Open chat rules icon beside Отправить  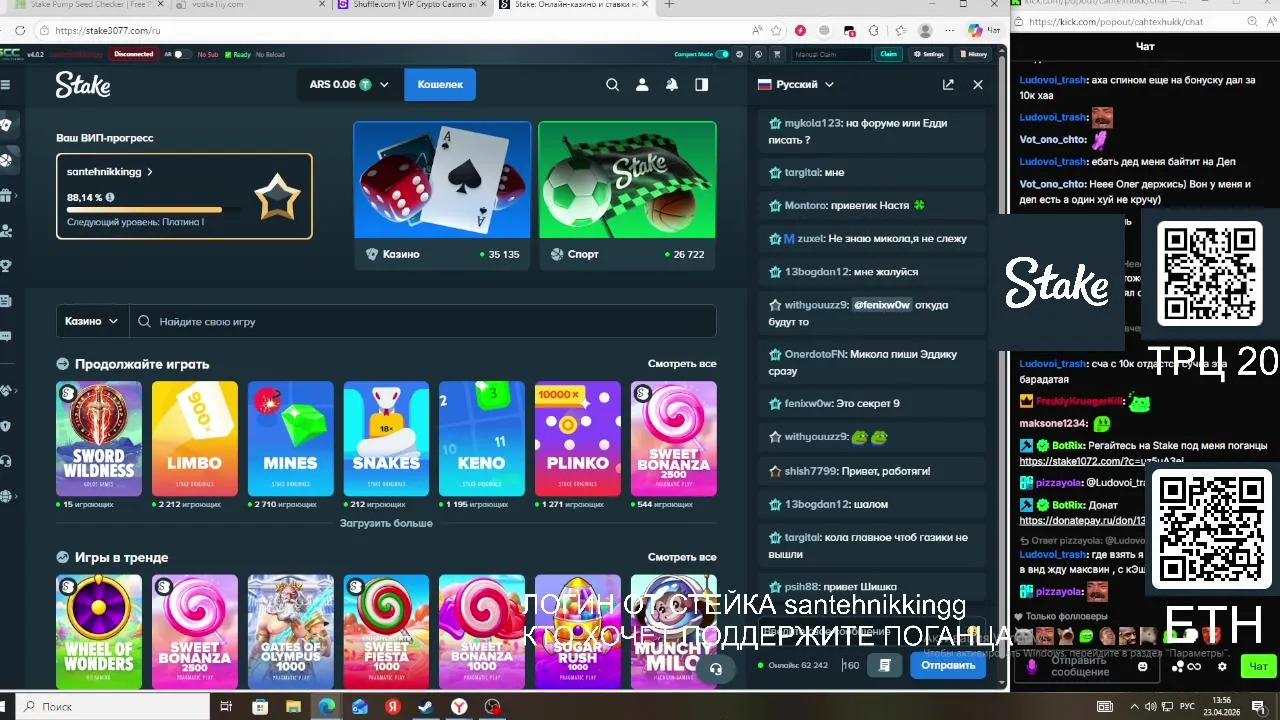885,665
